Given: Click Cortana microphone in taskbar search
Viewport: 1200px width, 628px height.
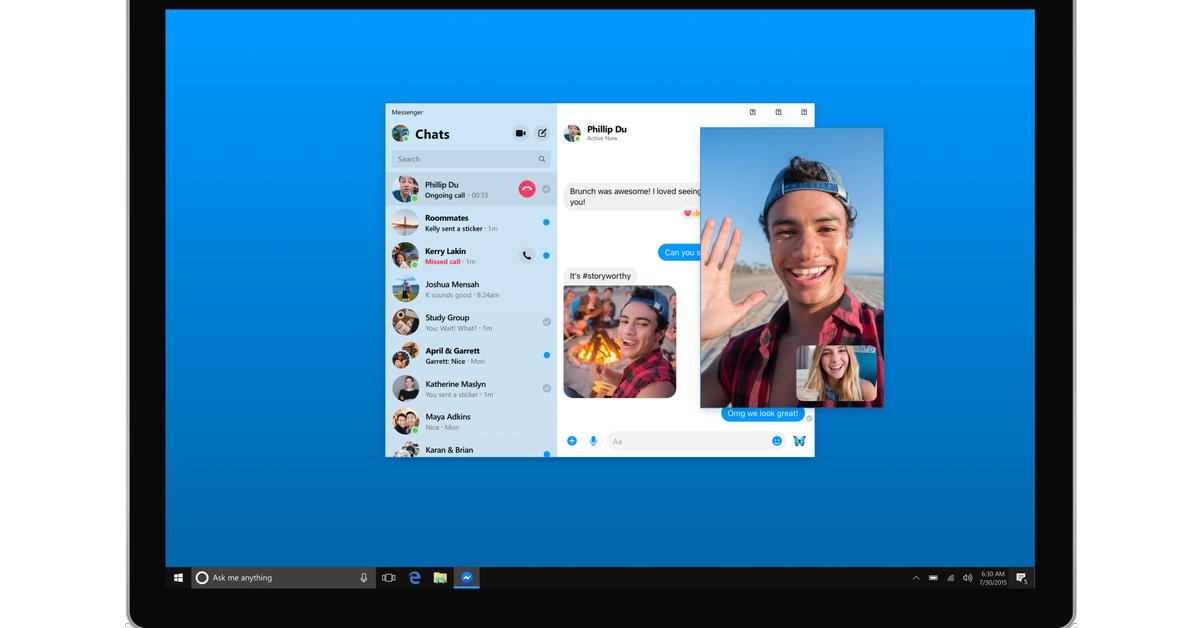Looking at the screenshot, I should click(364, 577).
